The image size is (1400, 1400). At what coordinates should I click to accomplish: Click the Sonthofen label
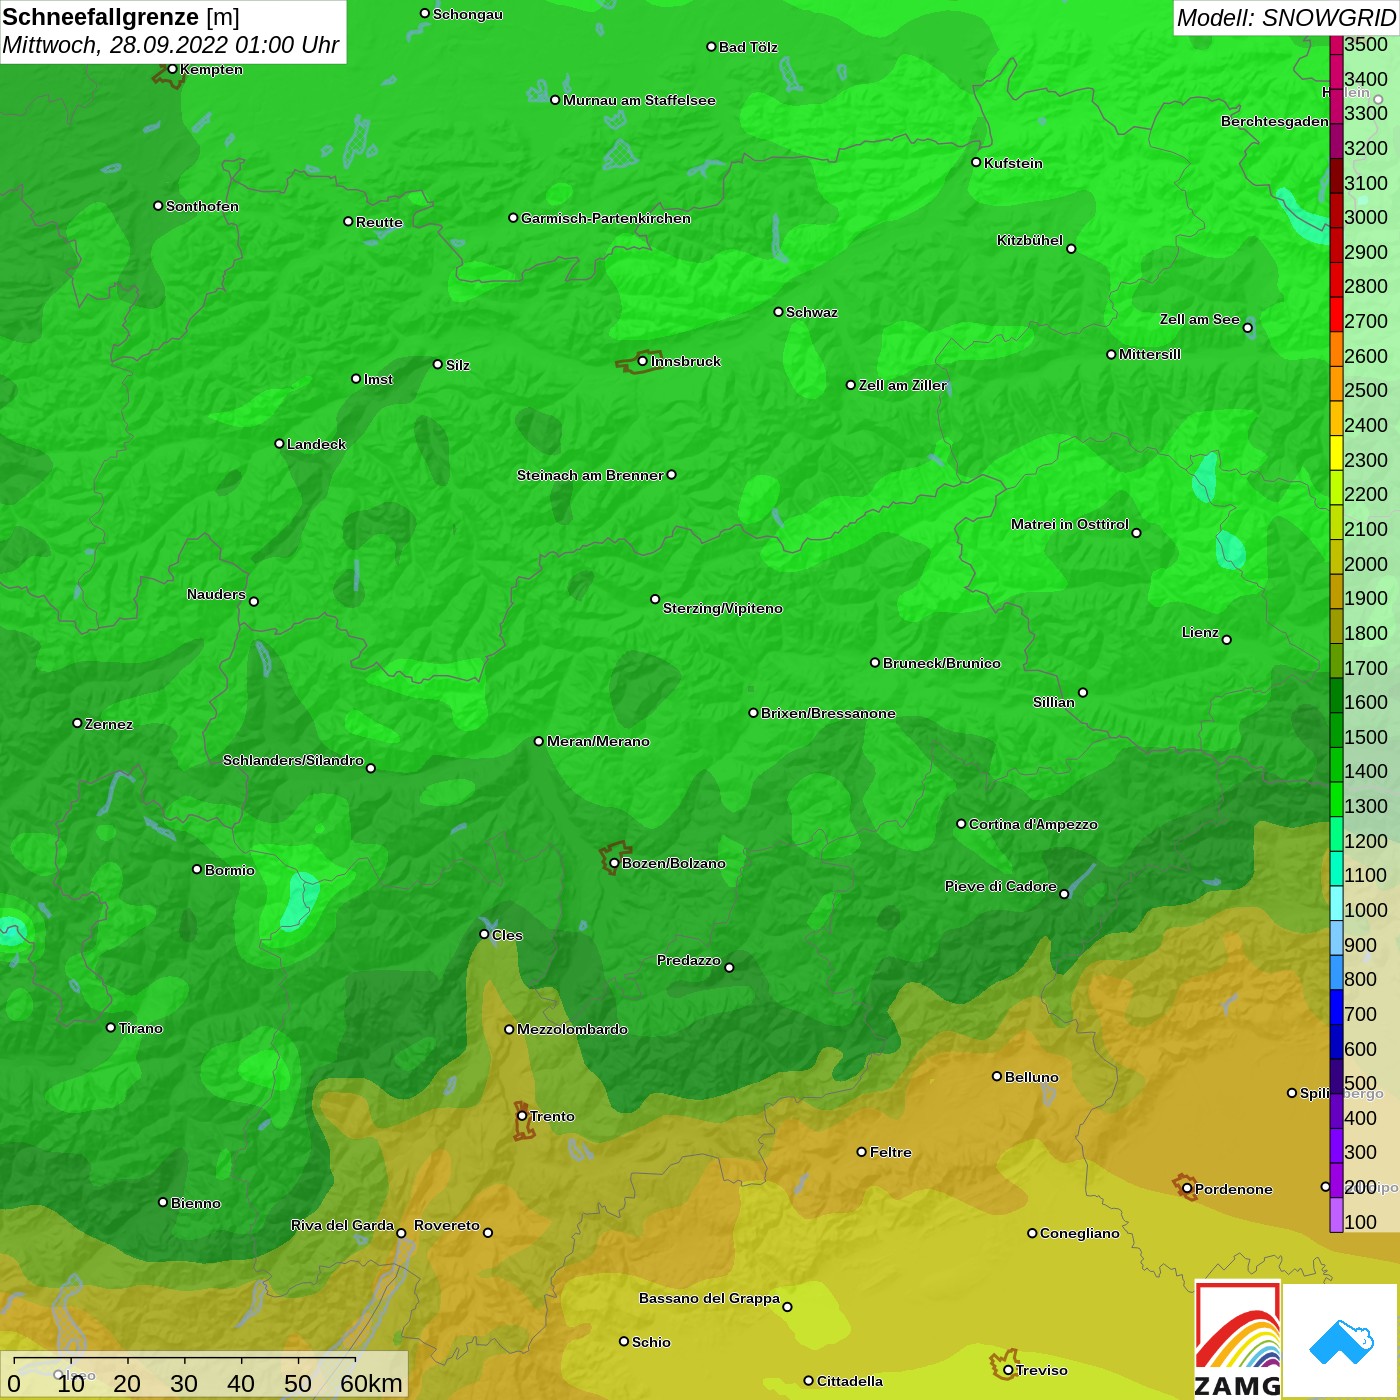pyautogui.click(x=202, y=206)
